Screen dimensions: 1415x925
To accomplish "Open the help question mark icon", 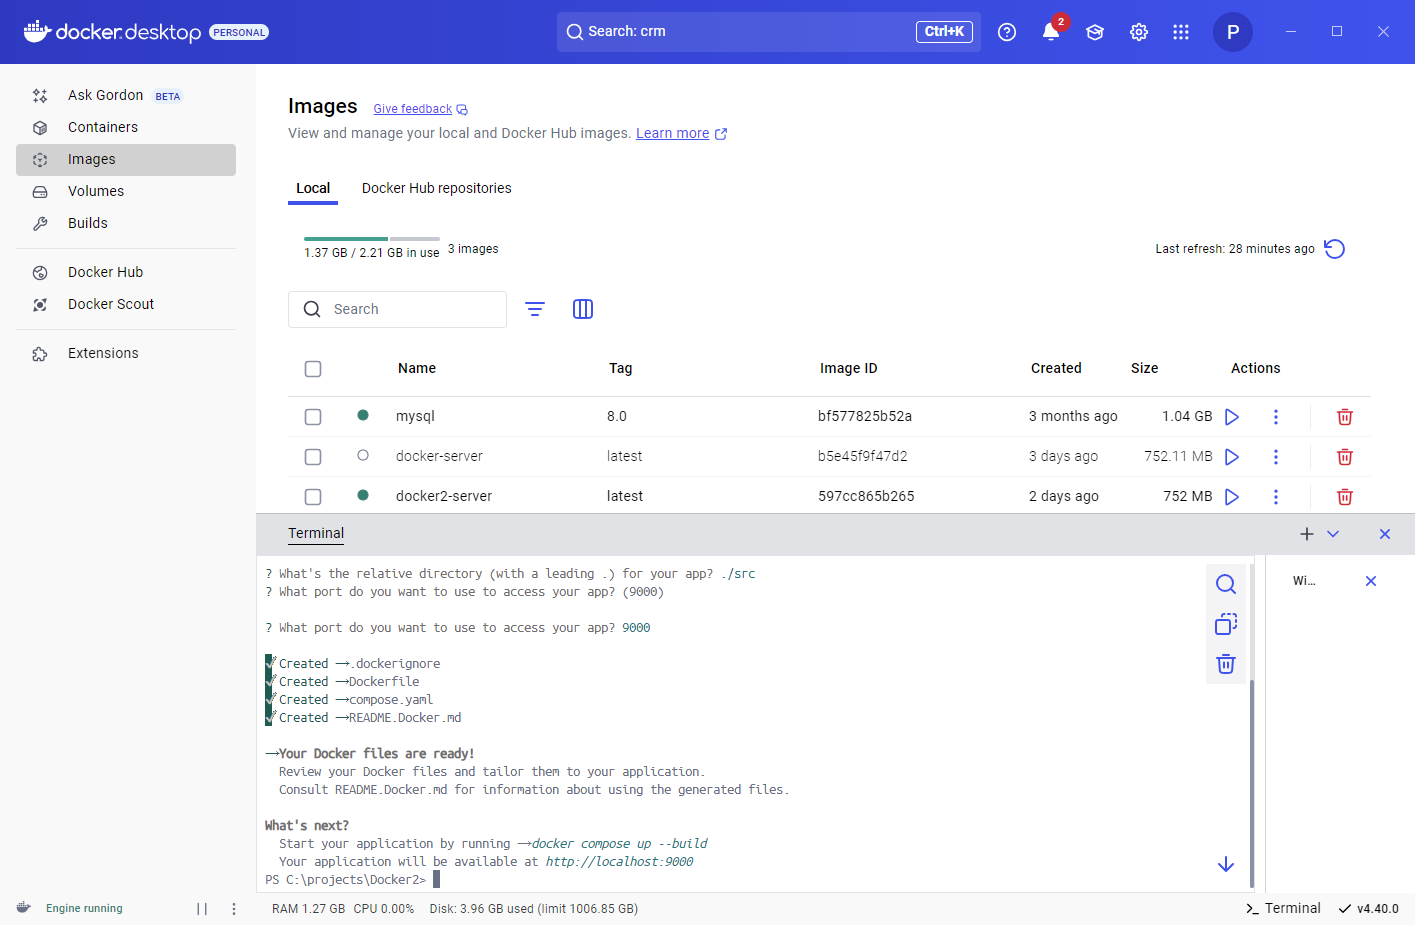I will [x=1007, y=32].
